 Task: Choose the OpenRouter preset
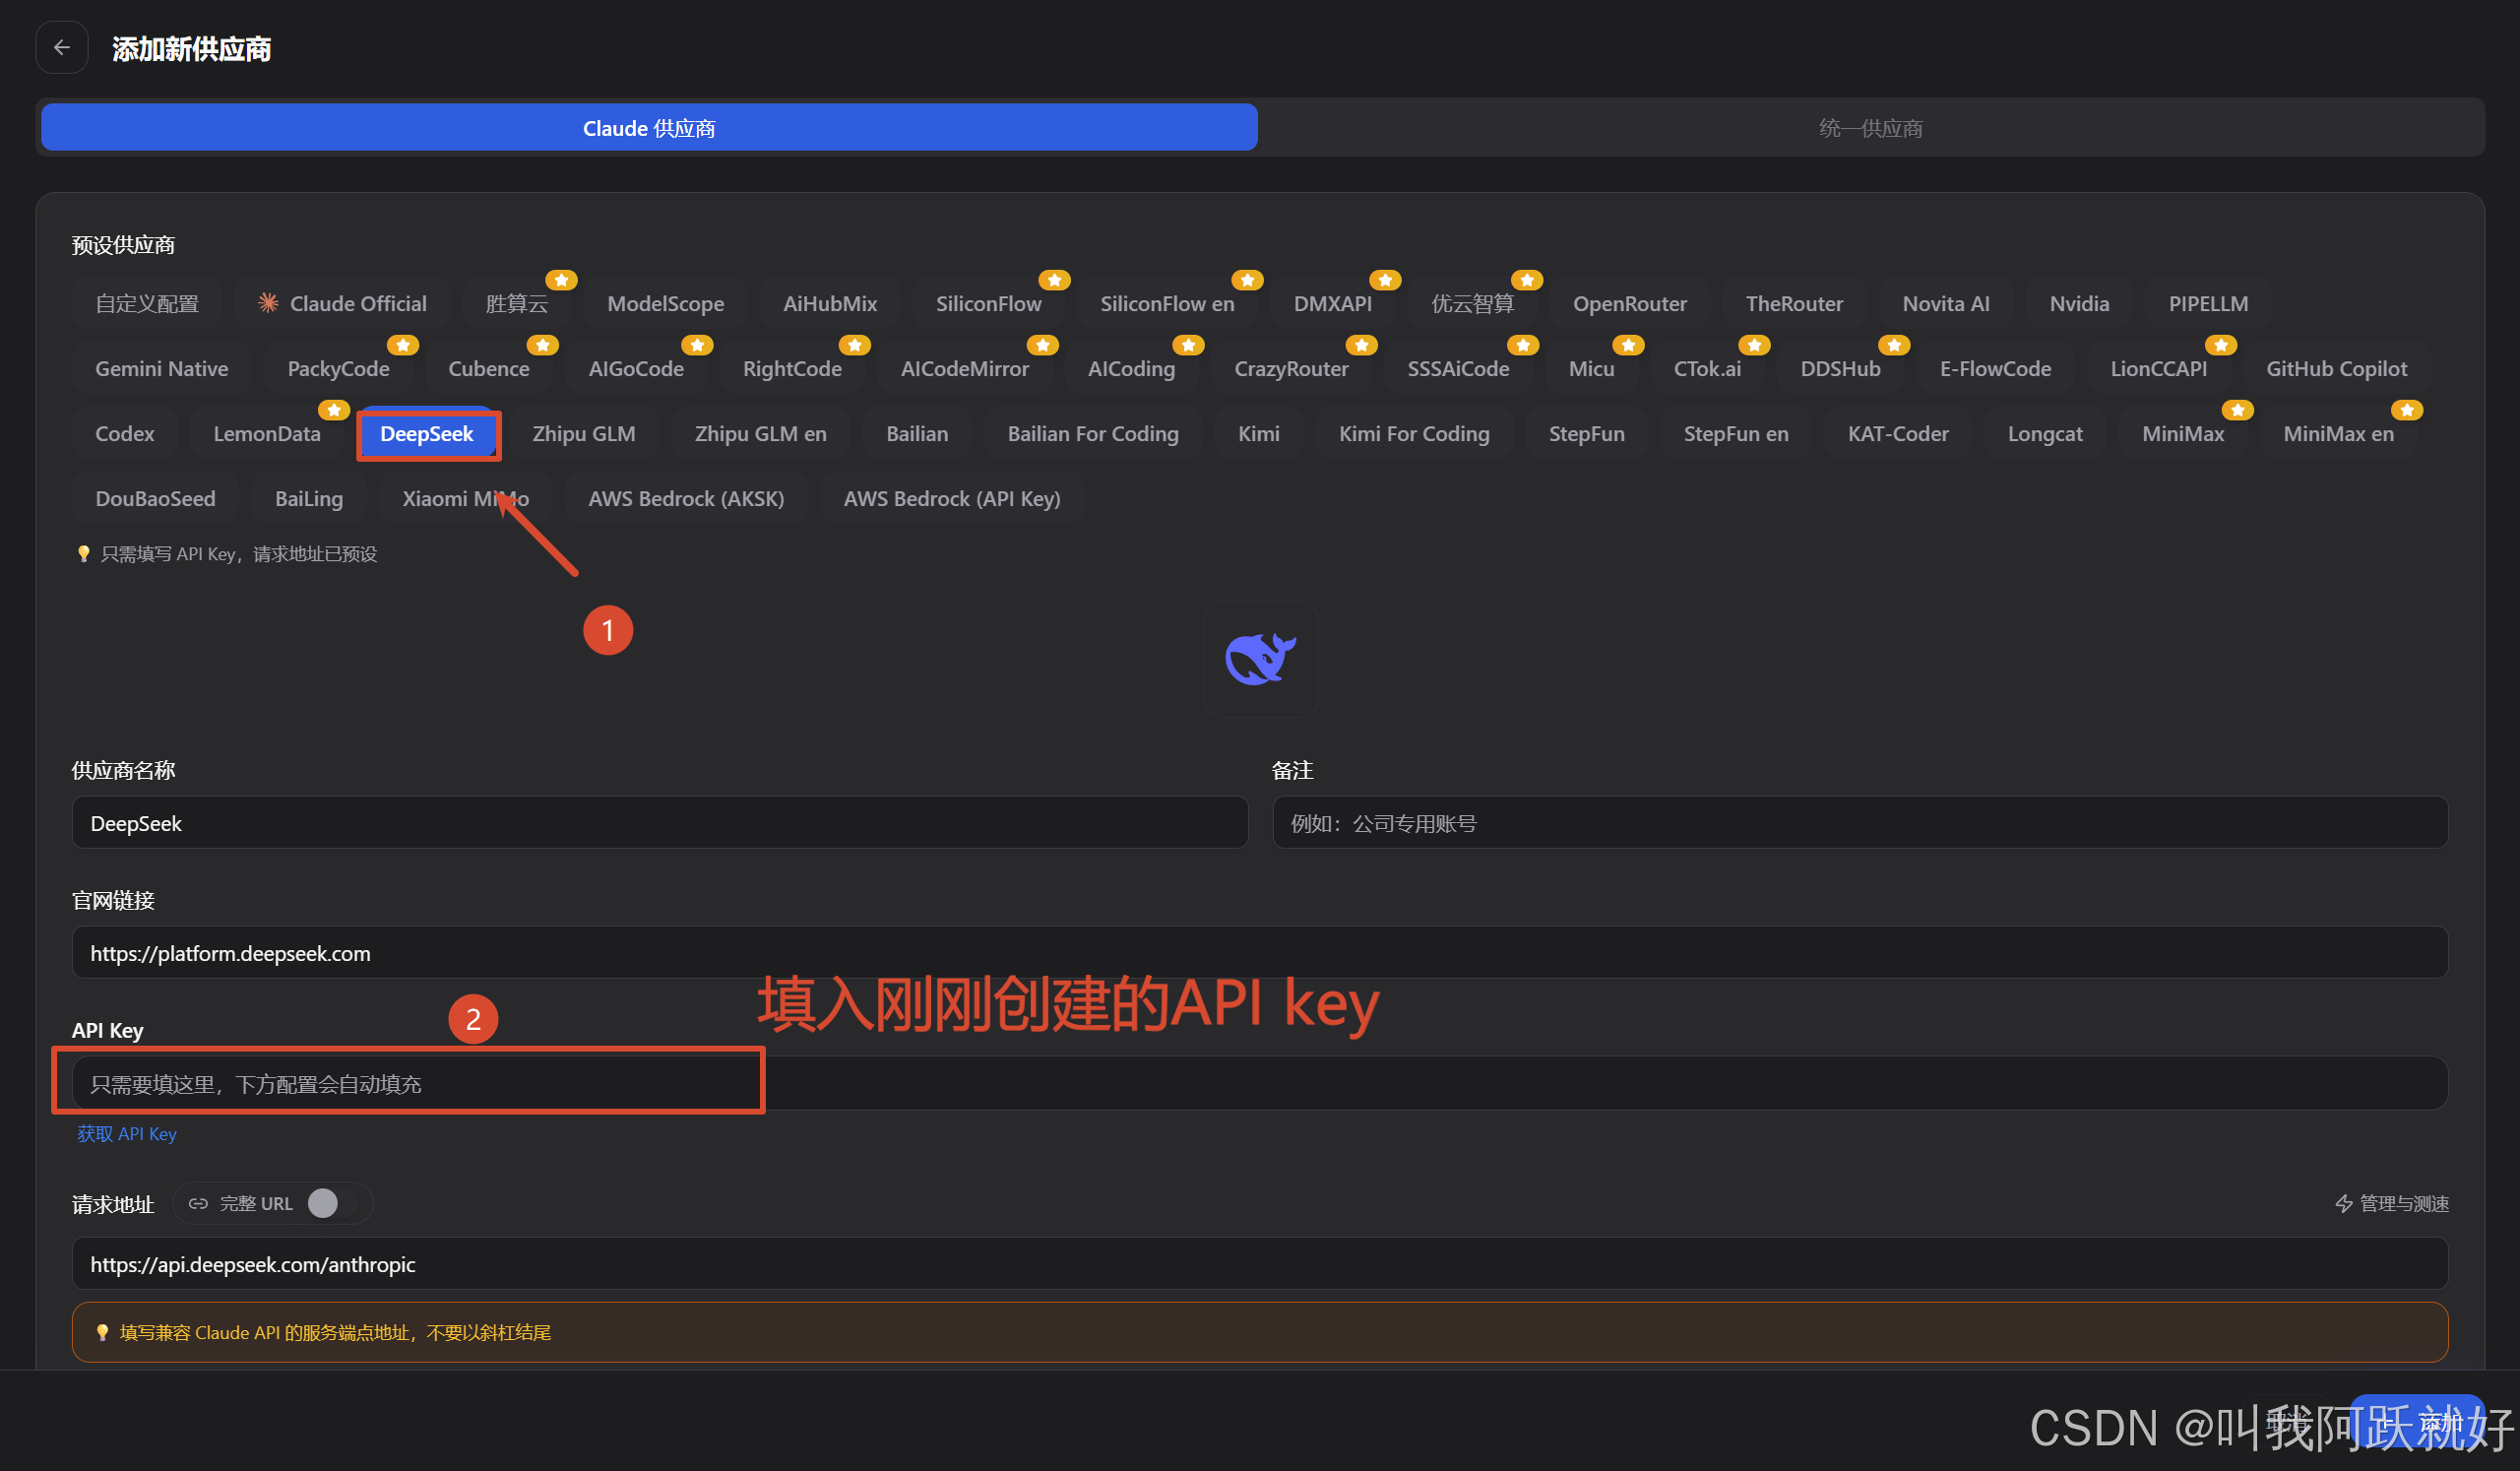1630,303
